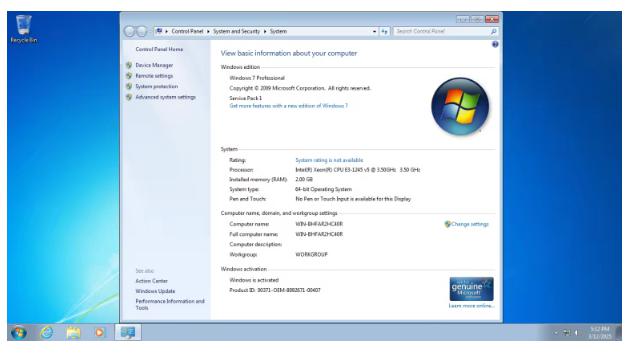Maximize the System window
The width and height of the screenshot is (629, 361).
pyautogui.click(x=477, y=19)
